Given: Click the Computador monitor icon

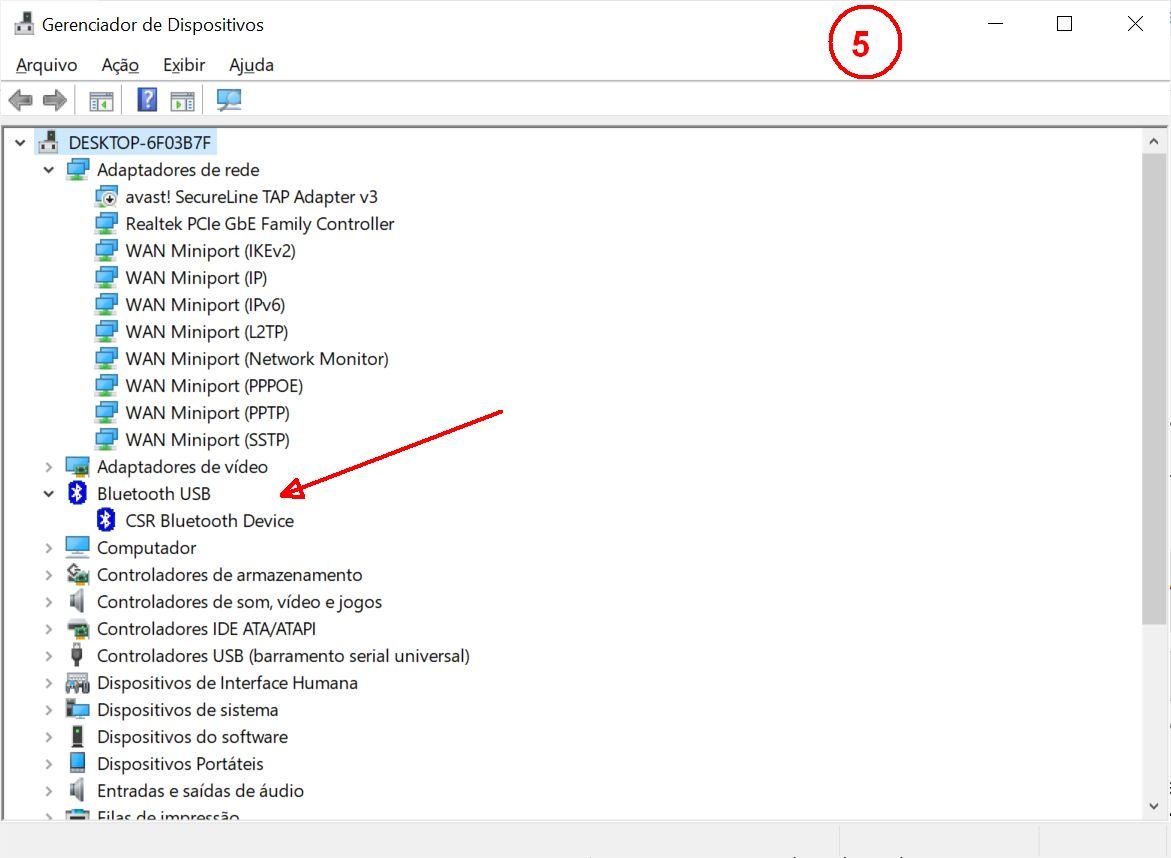Looking at the screenshot, I should tap(78, 547).
